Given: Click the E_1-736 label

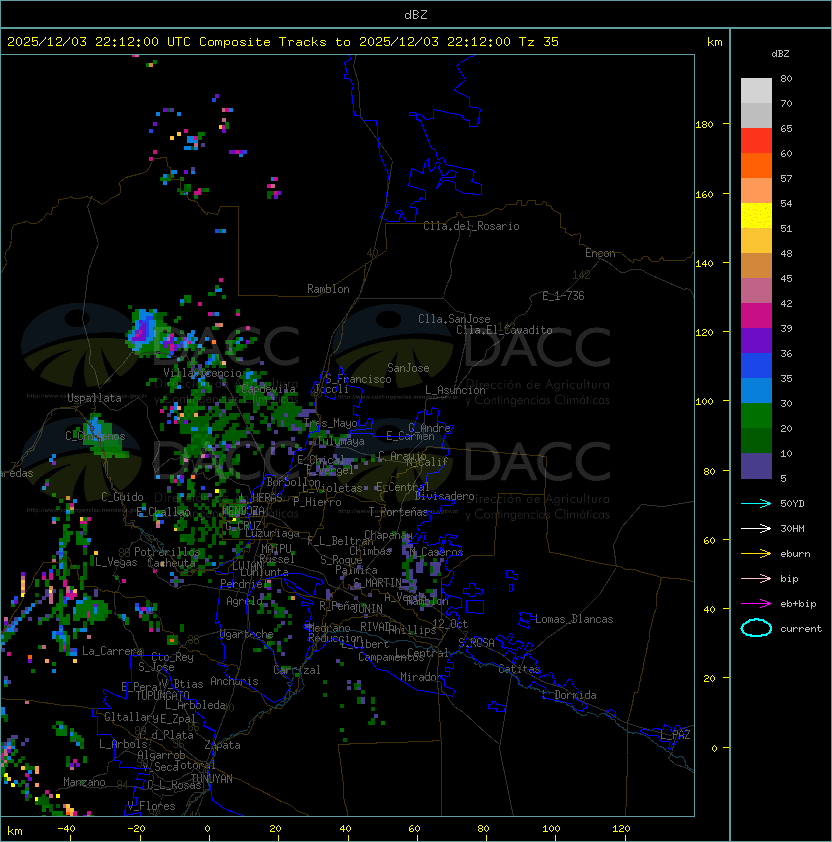Looking at the screenshot, I should click(x=563, y=296).
